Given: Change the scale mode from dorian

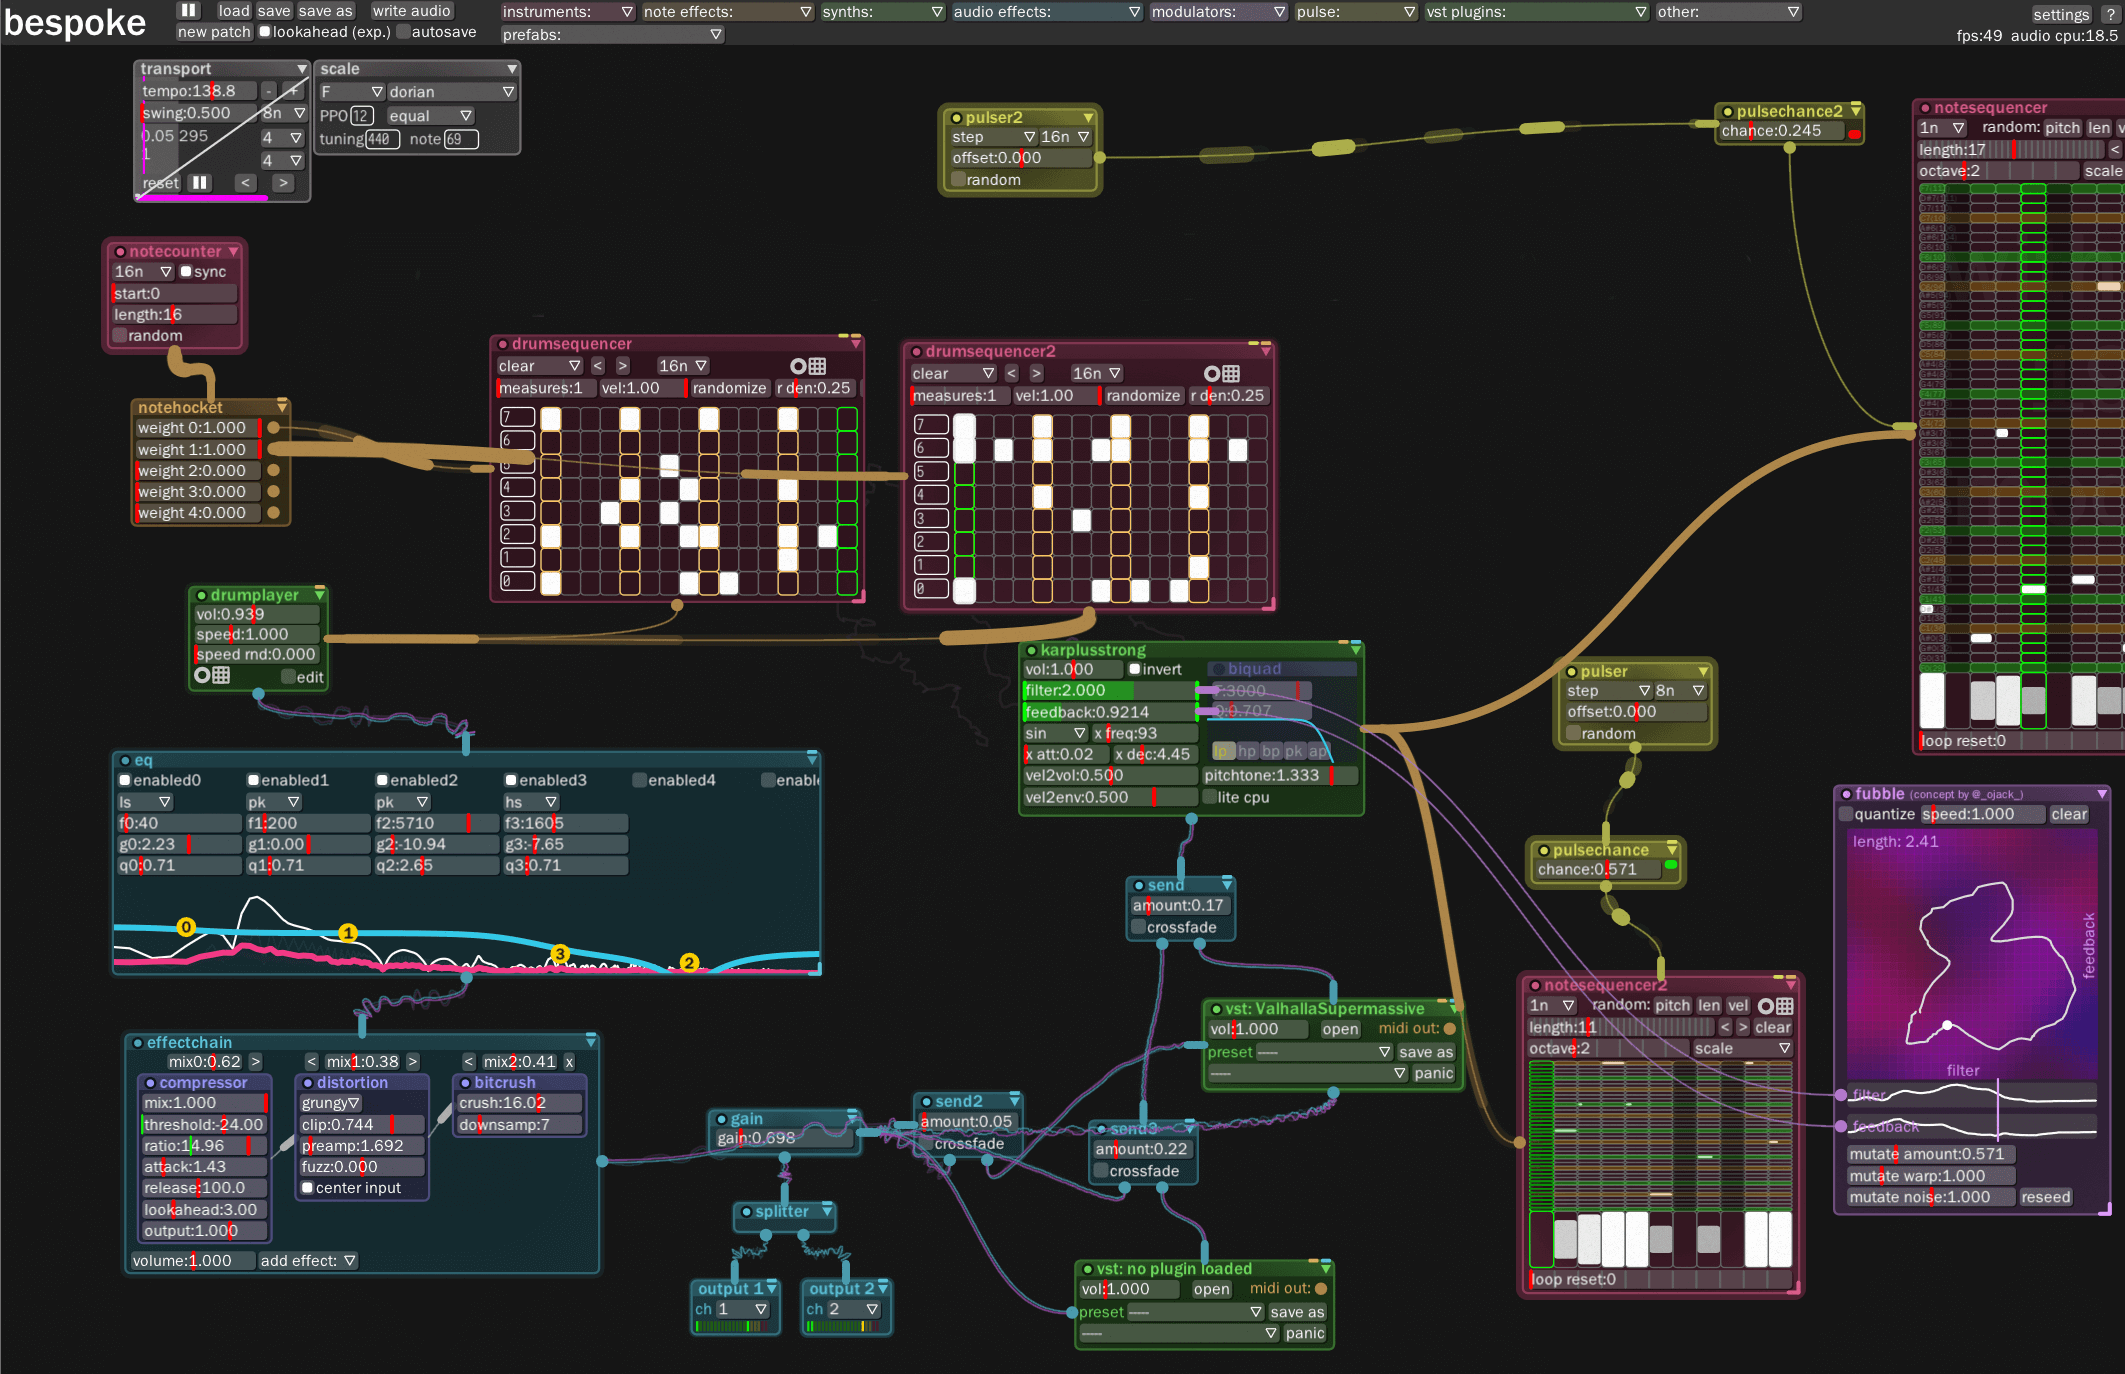Looking at the screenshot, I should coord(450,91).
